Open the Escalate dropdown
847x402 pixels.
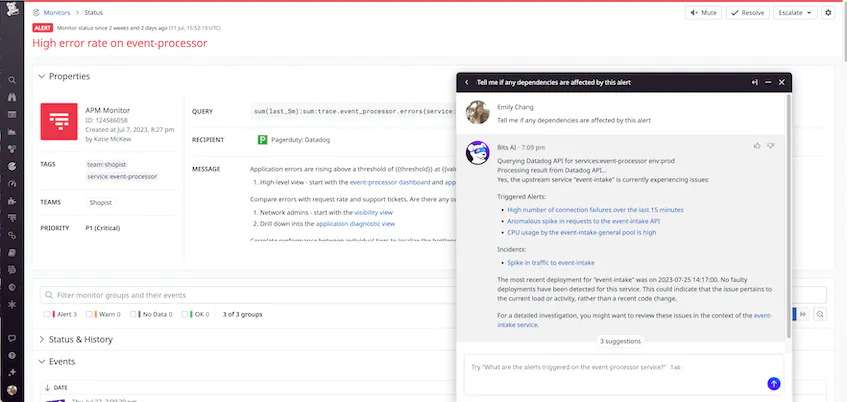795,13
